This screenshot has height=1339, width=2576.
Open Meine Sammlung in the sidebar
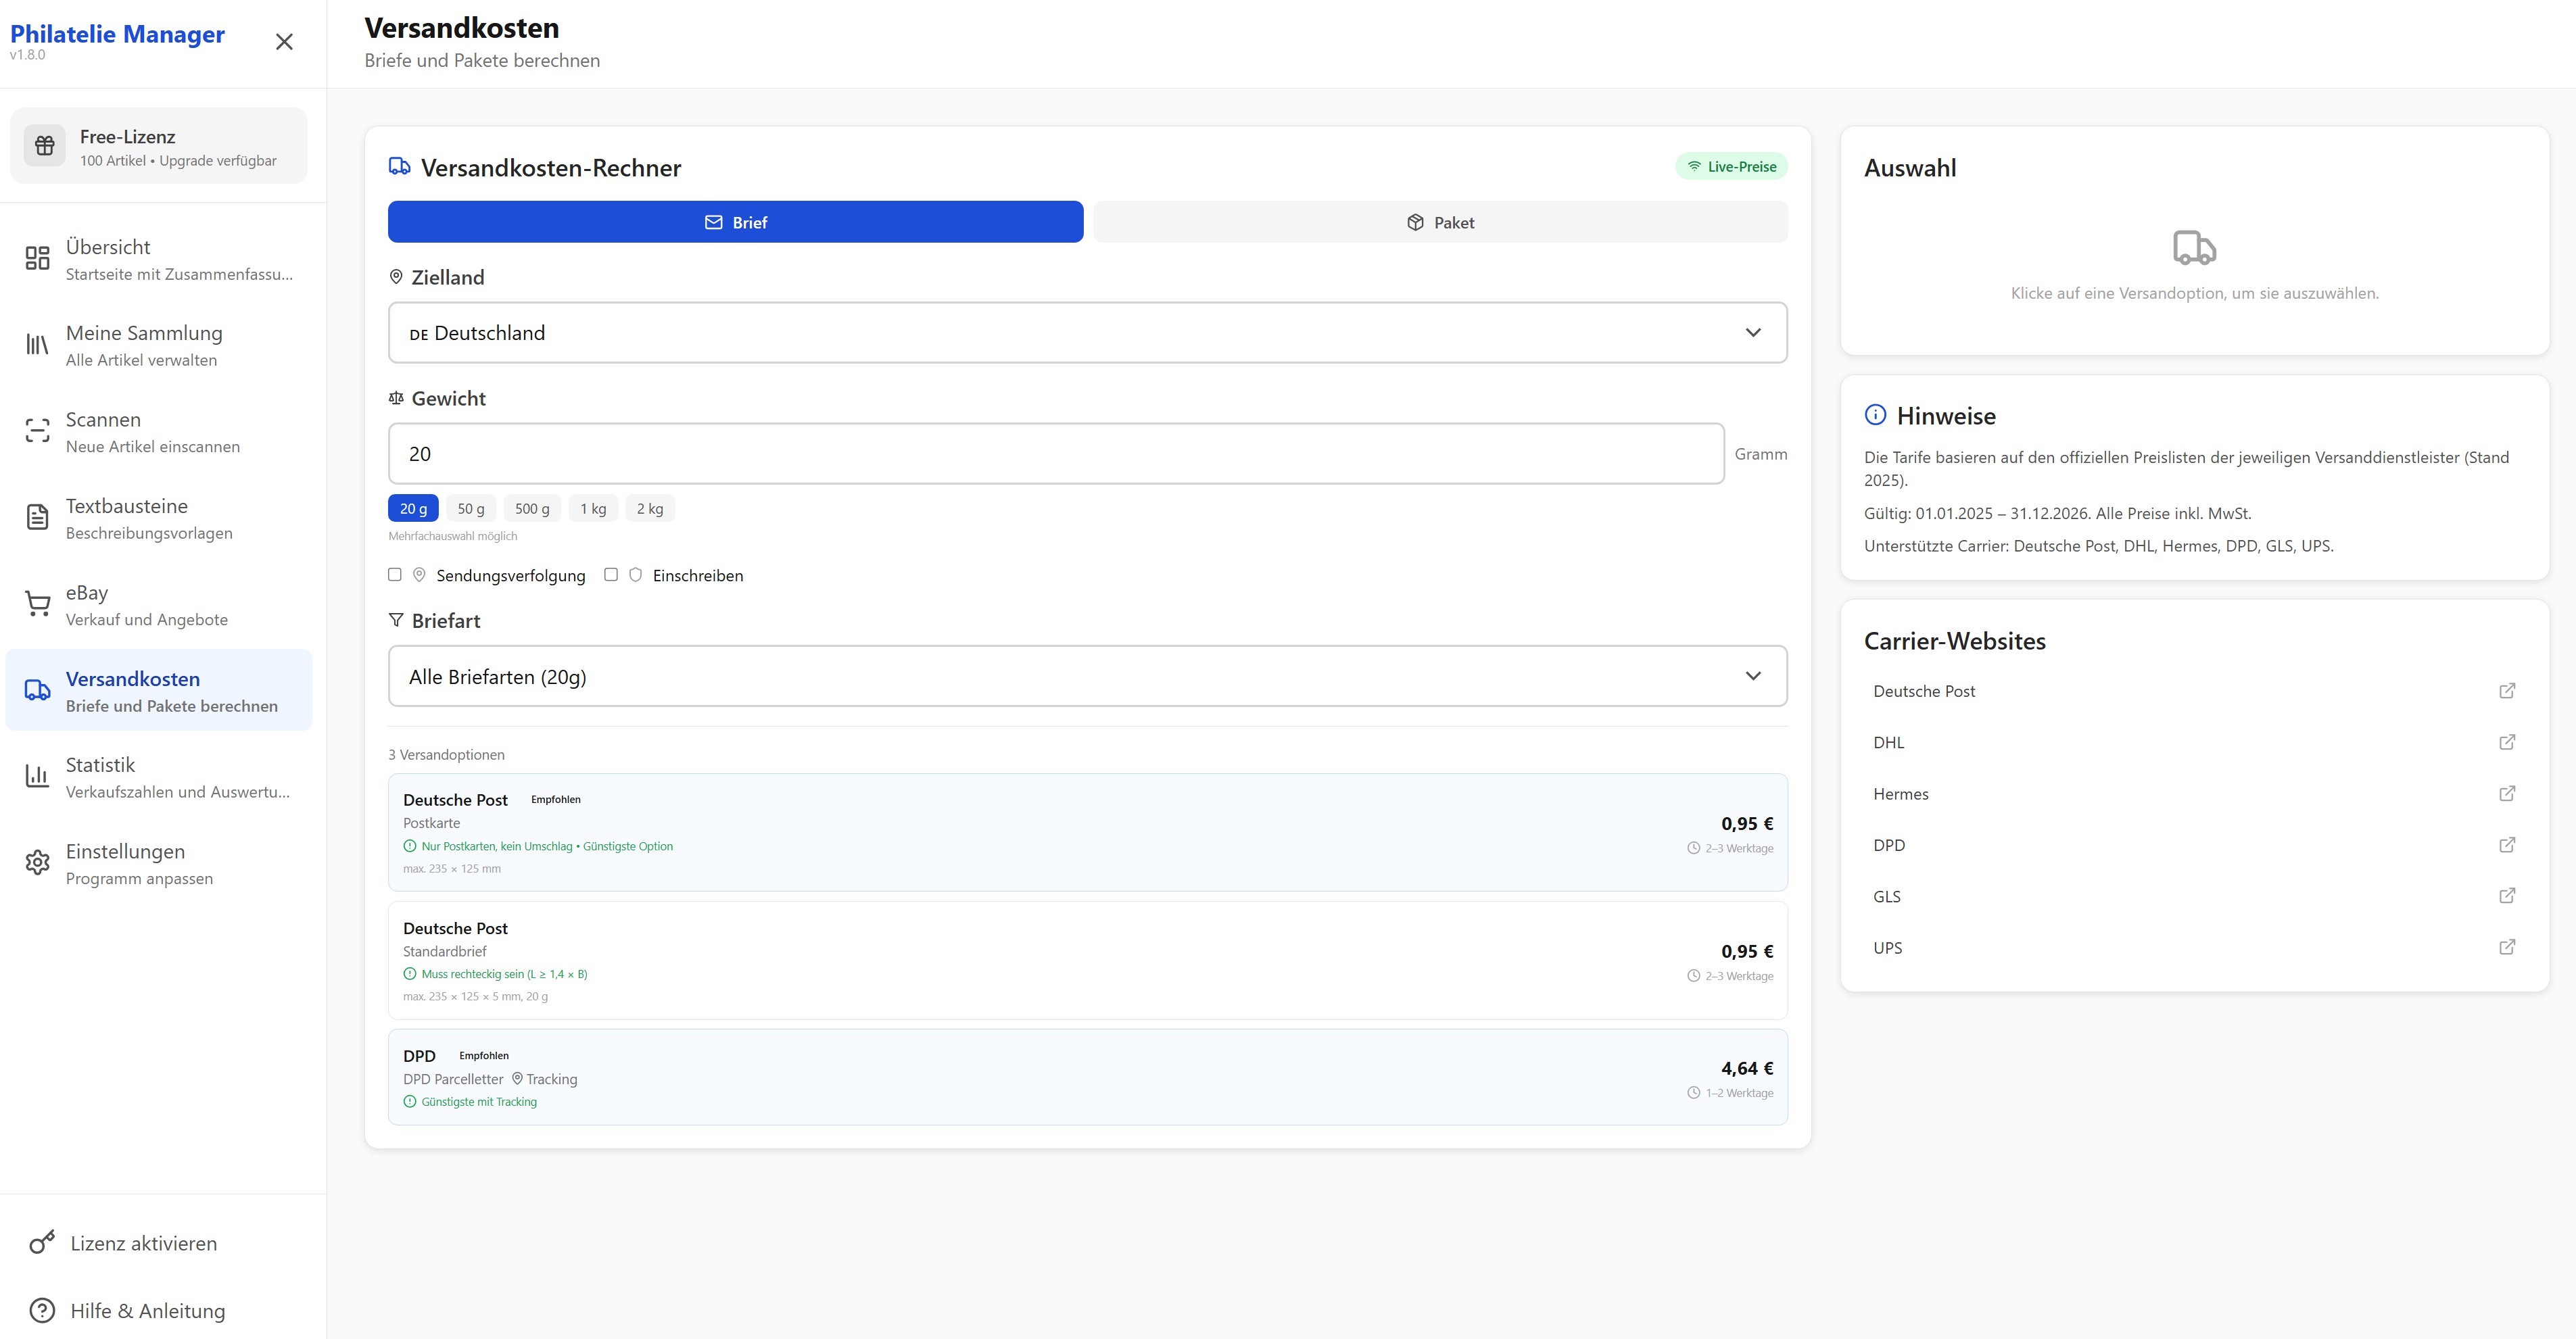click(144, 344)
